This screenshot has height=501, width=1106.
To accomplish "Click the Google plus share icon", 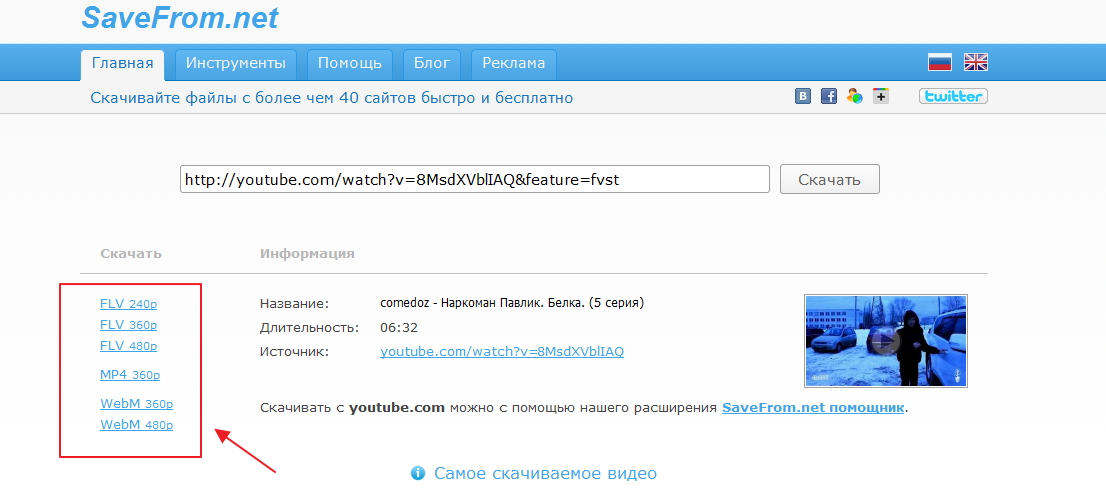I will pos(880,97).
